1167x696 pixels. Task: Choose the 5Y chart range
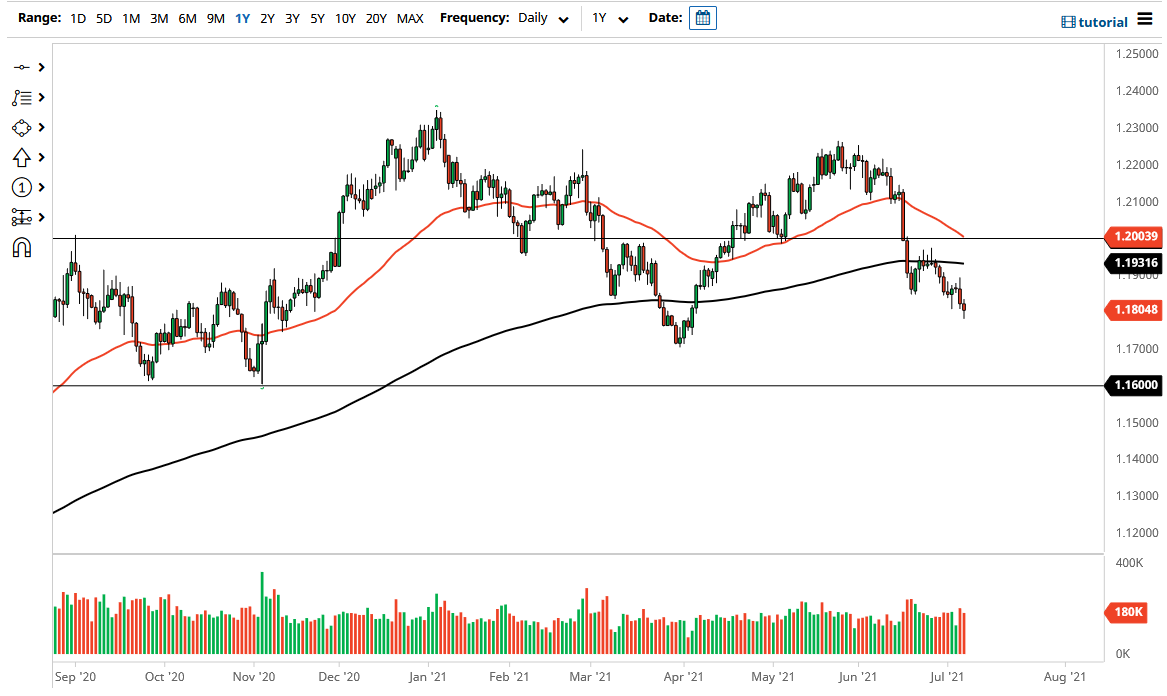(x=317, y=18)
